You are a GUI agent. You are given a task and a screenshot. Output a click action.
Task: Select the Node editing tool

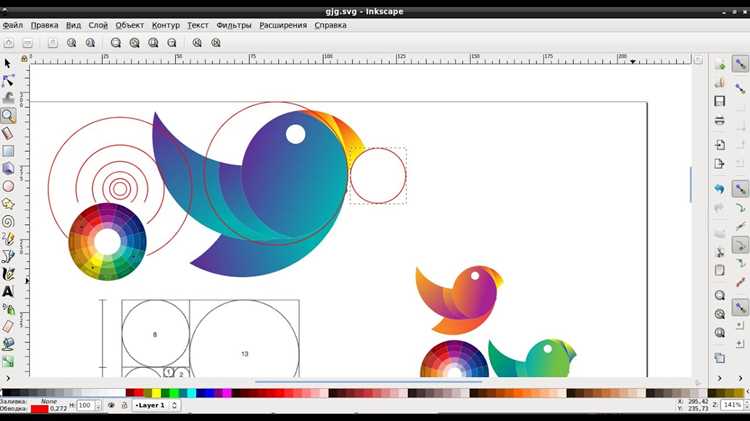[8, 81]
